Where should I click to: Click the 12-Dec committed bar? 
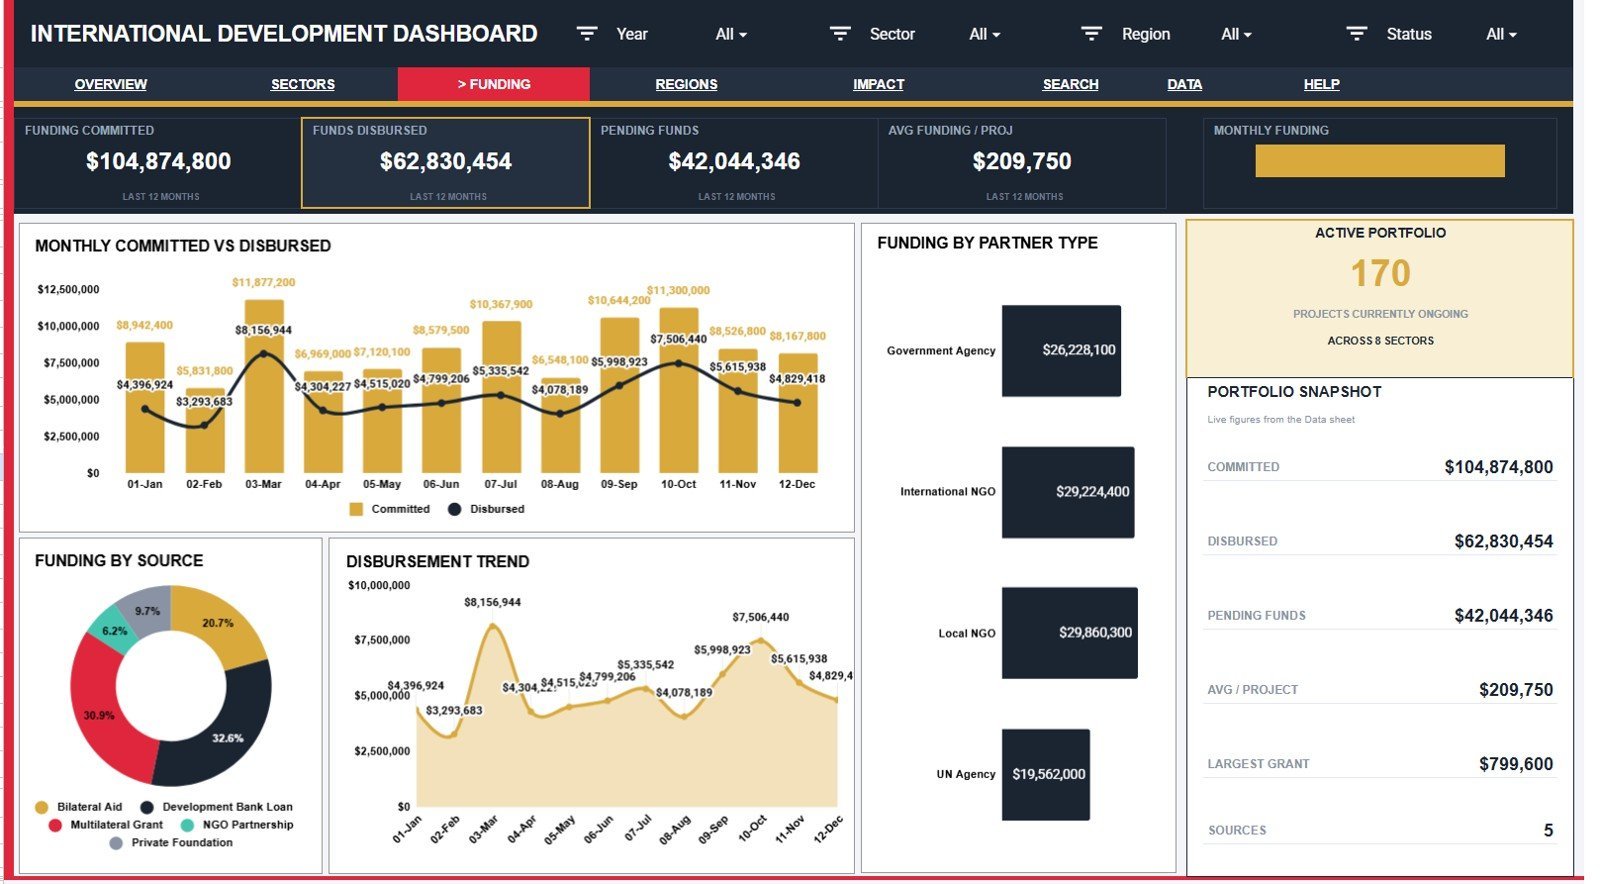[798, 413]
